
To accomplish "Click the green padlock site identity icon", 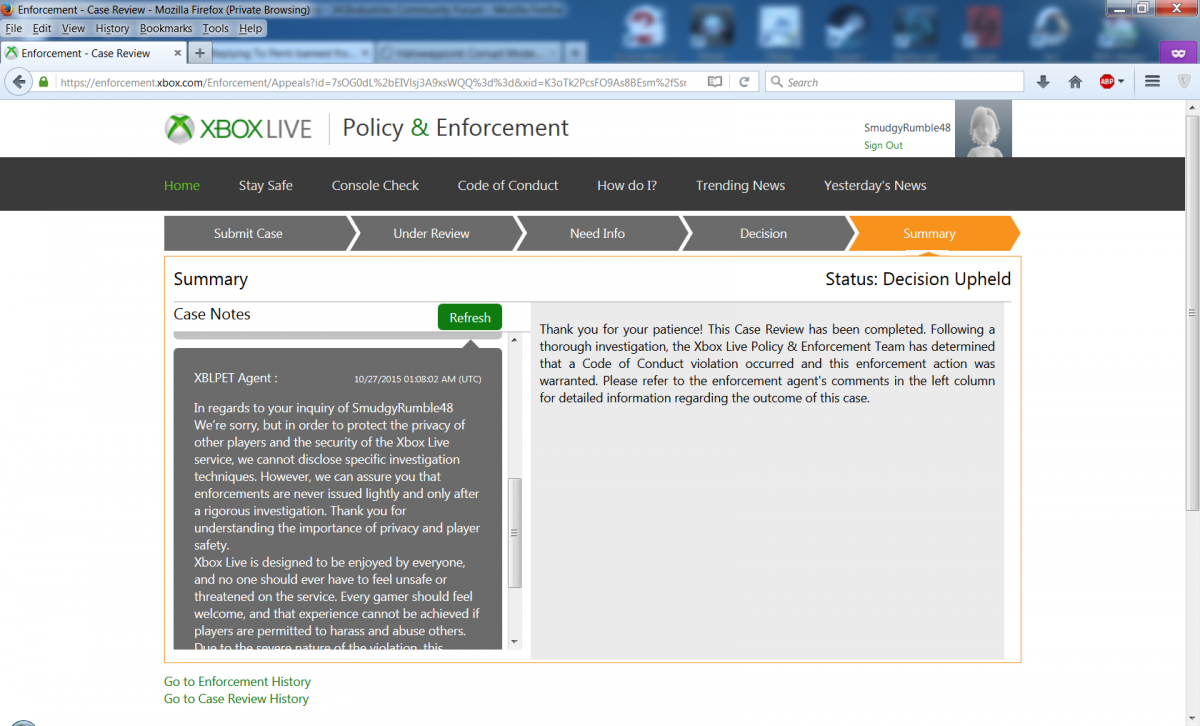I will click(44, 82).
